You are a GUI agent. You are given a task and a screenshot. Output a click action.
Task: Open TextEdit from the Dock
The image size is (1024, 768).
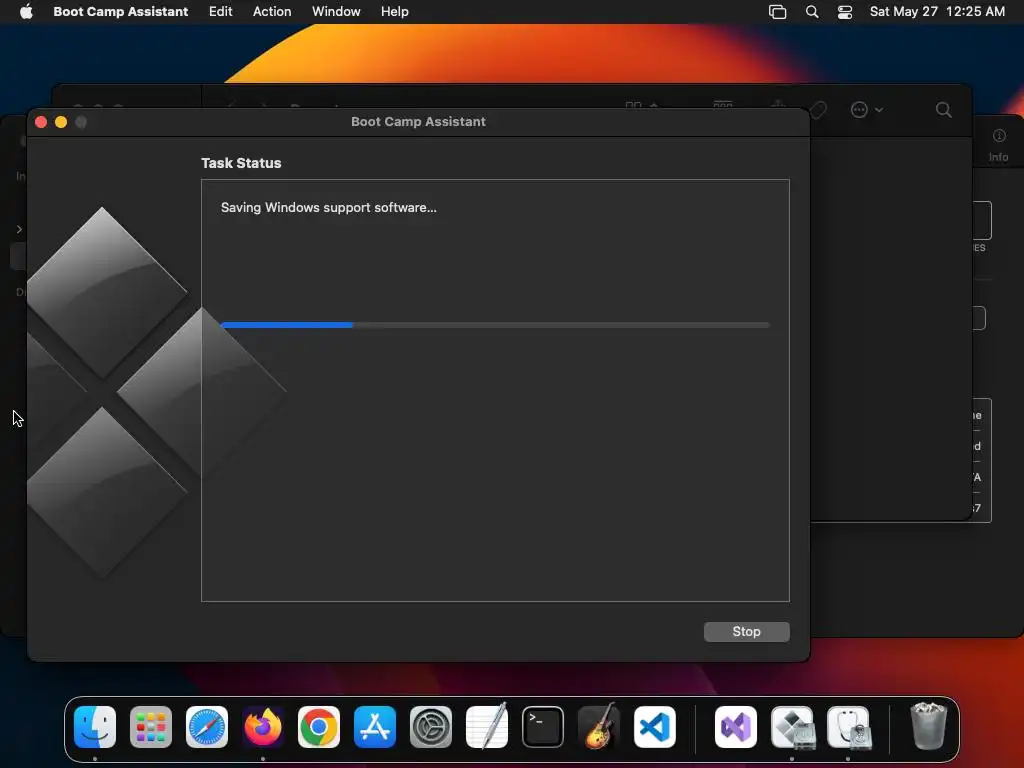coord(487,727)
